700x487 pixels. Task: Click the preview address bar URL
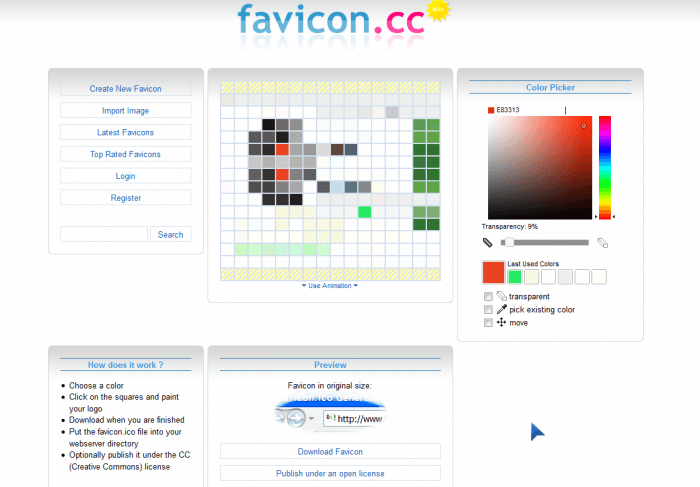tap(360, 419)
